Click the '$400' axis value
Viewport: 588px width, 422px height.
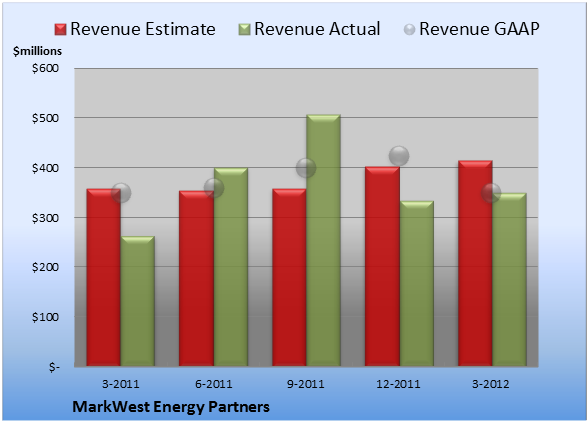click(45, 168)
